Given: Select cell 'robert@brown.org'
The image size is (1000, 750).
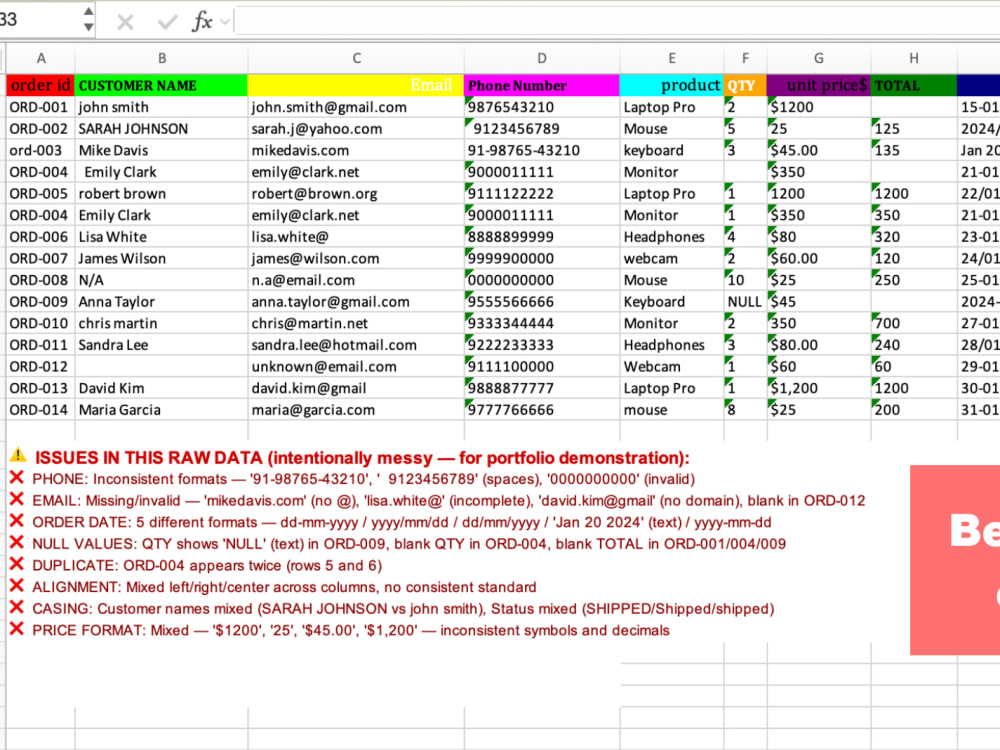Looking at the screenshot, I should click(356, 194).
